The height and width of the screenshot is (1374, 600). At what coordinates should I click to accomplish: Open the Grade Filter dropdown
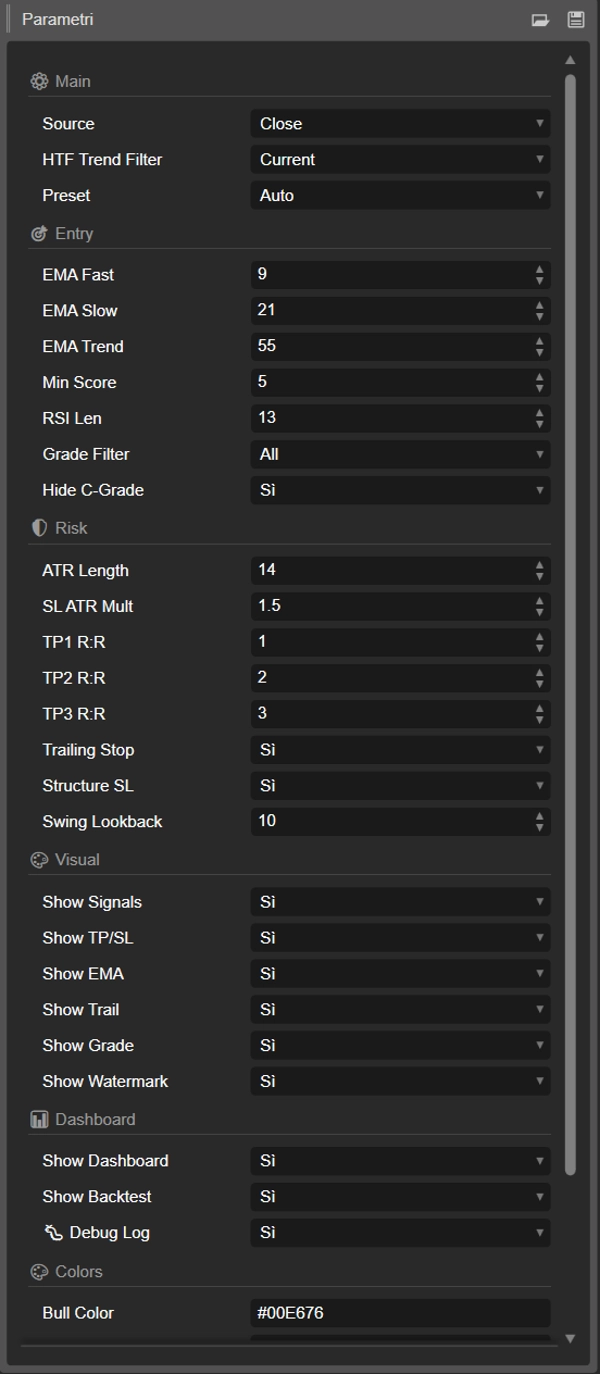[x=398, y=454]
